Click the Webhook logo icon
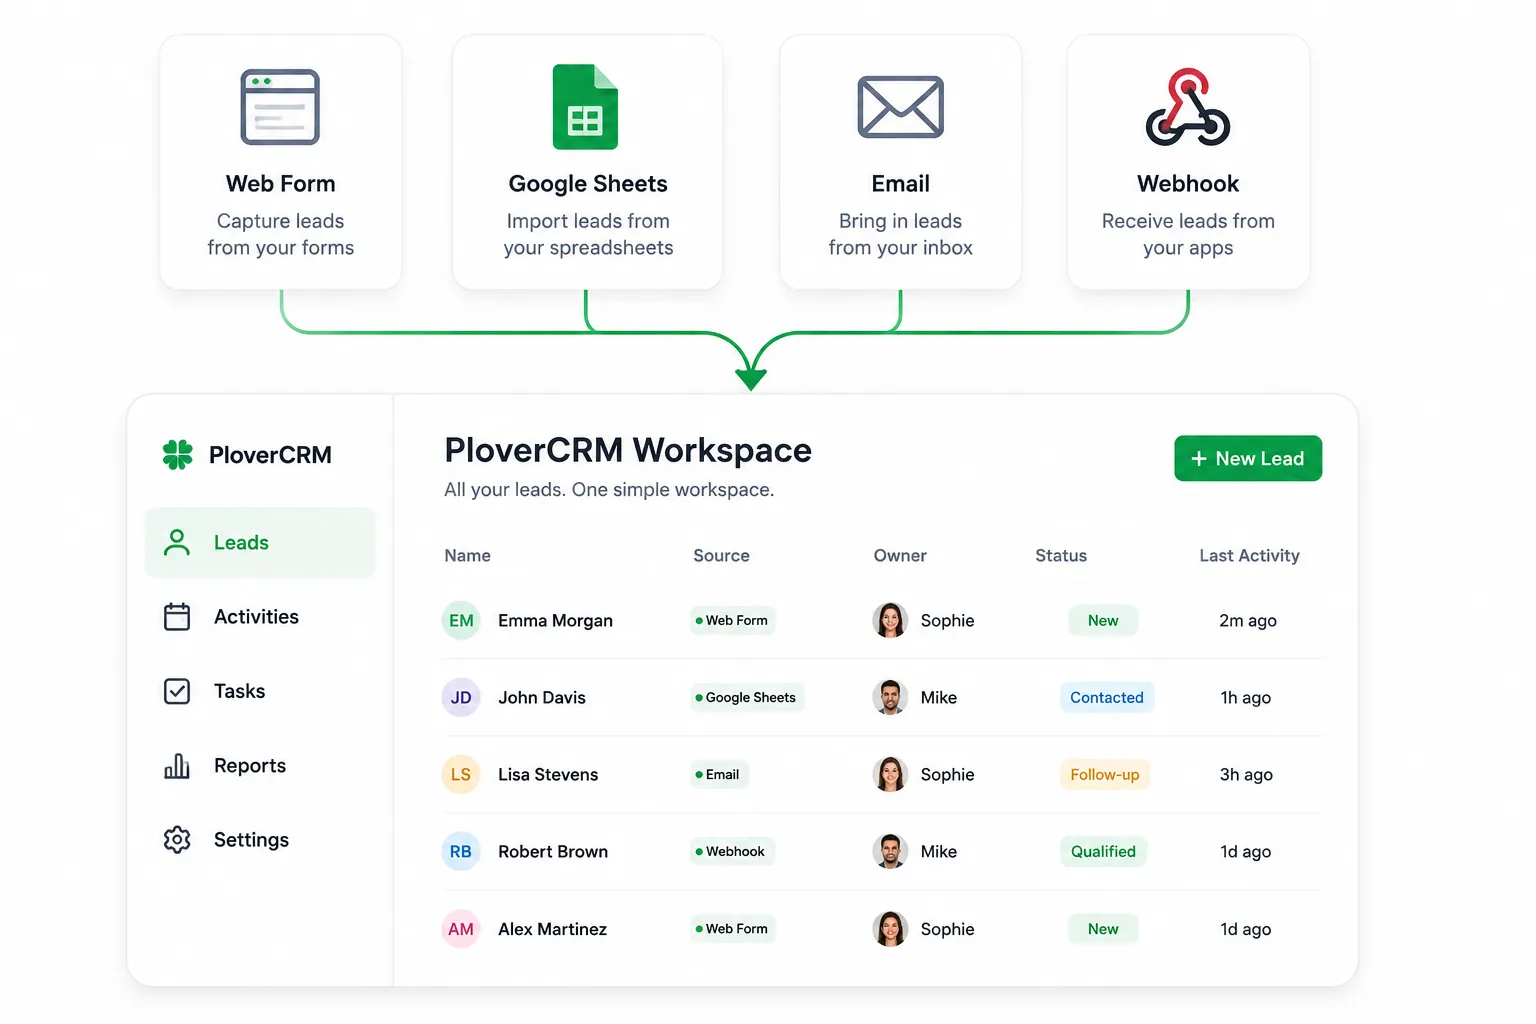 tap(1188, 107)
